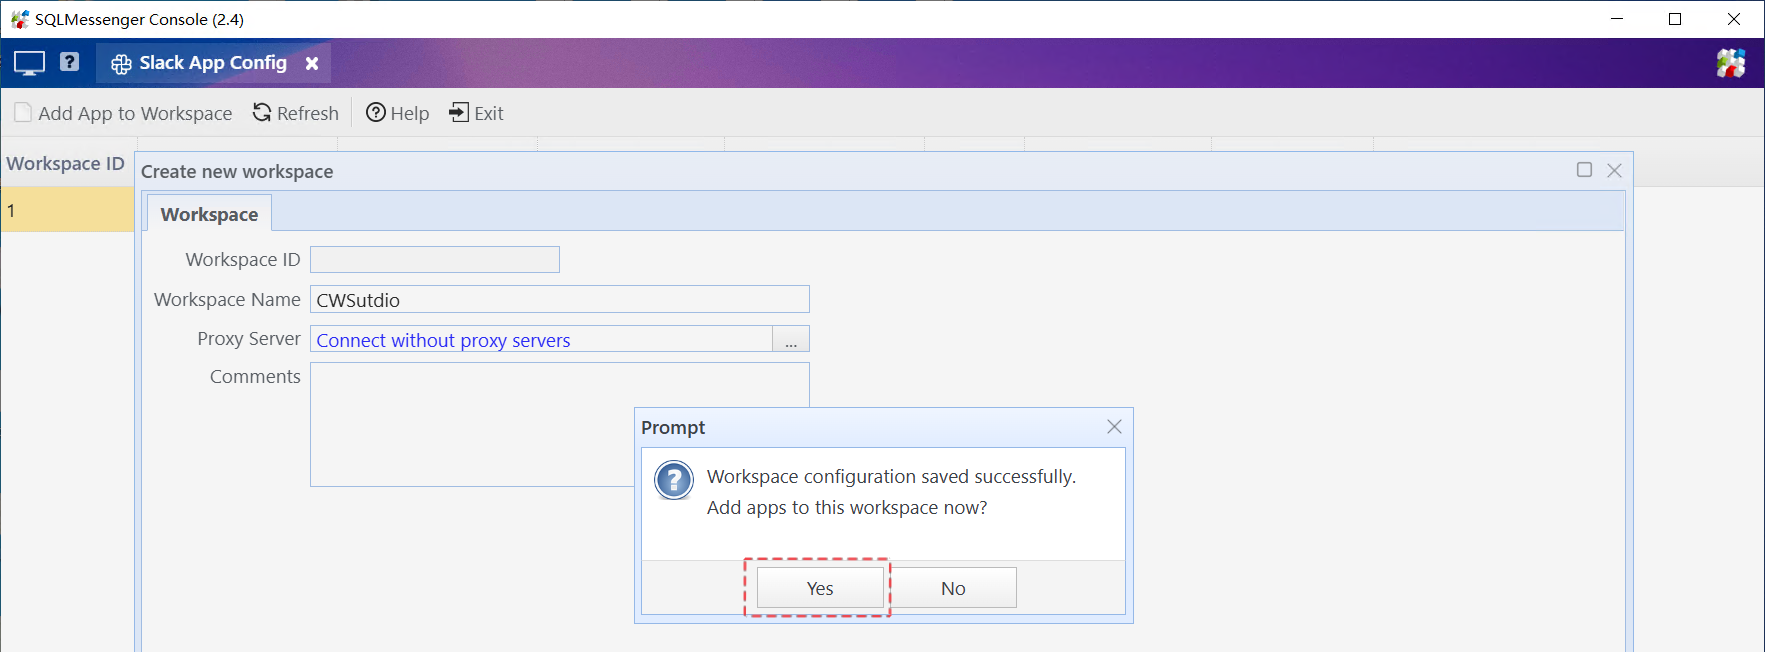
Task: Click the Workspace ID input field
Action: 435,259
